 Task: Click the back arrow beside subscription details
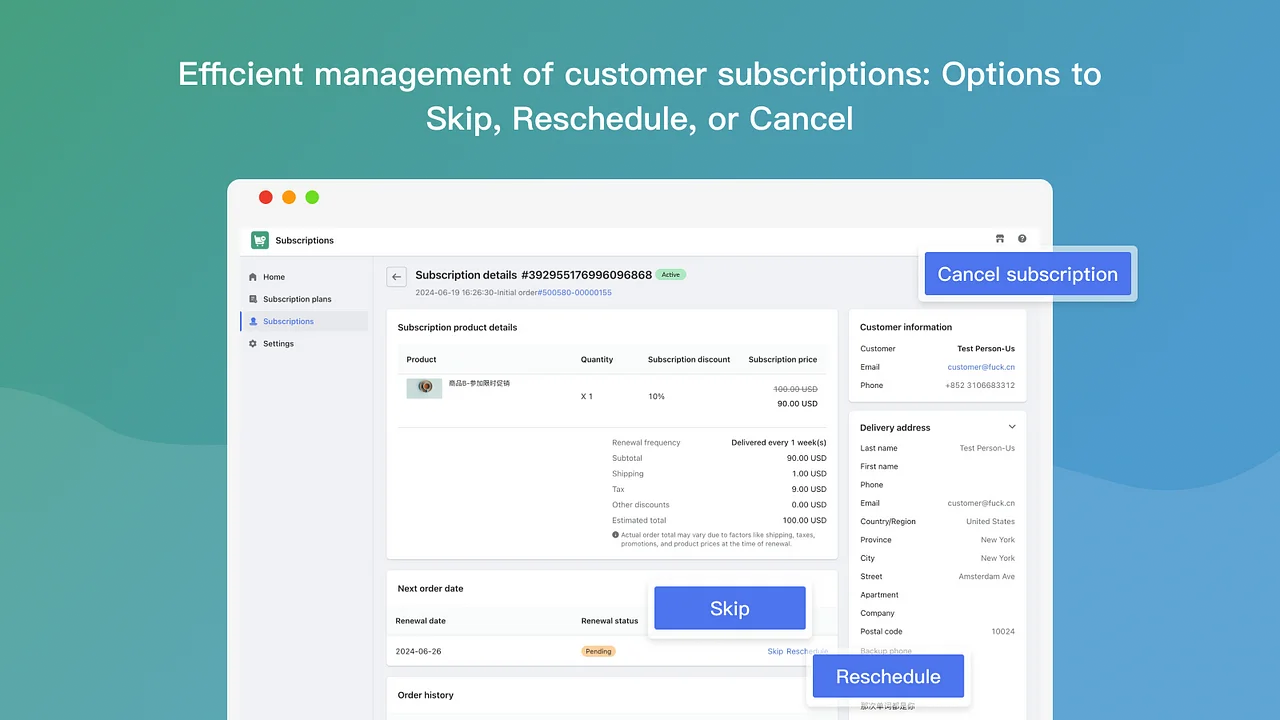tap(396, 276)
